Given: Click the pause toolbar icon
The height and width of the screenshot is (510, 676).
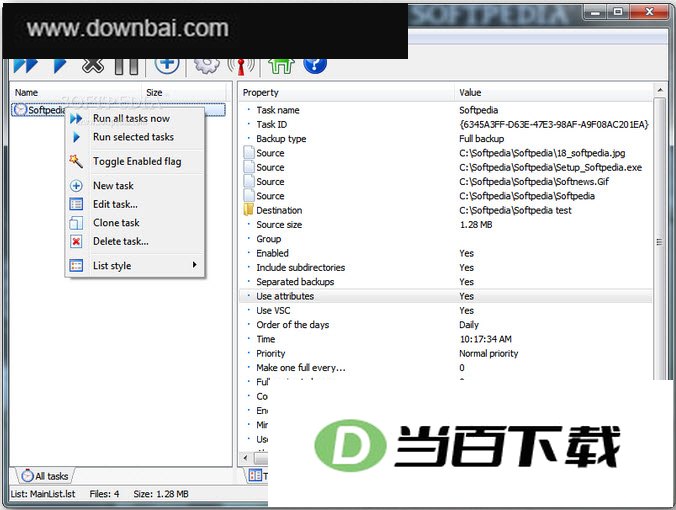Looking at the screenshot, I should (127, 66).
